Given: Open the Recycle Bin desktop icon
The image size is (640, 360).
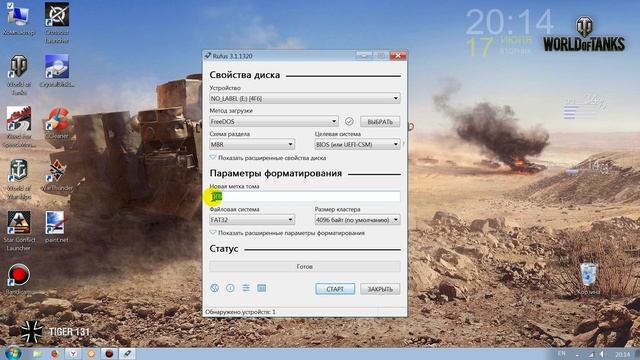Looking at the screenshot, I should (x=589, y=278).
